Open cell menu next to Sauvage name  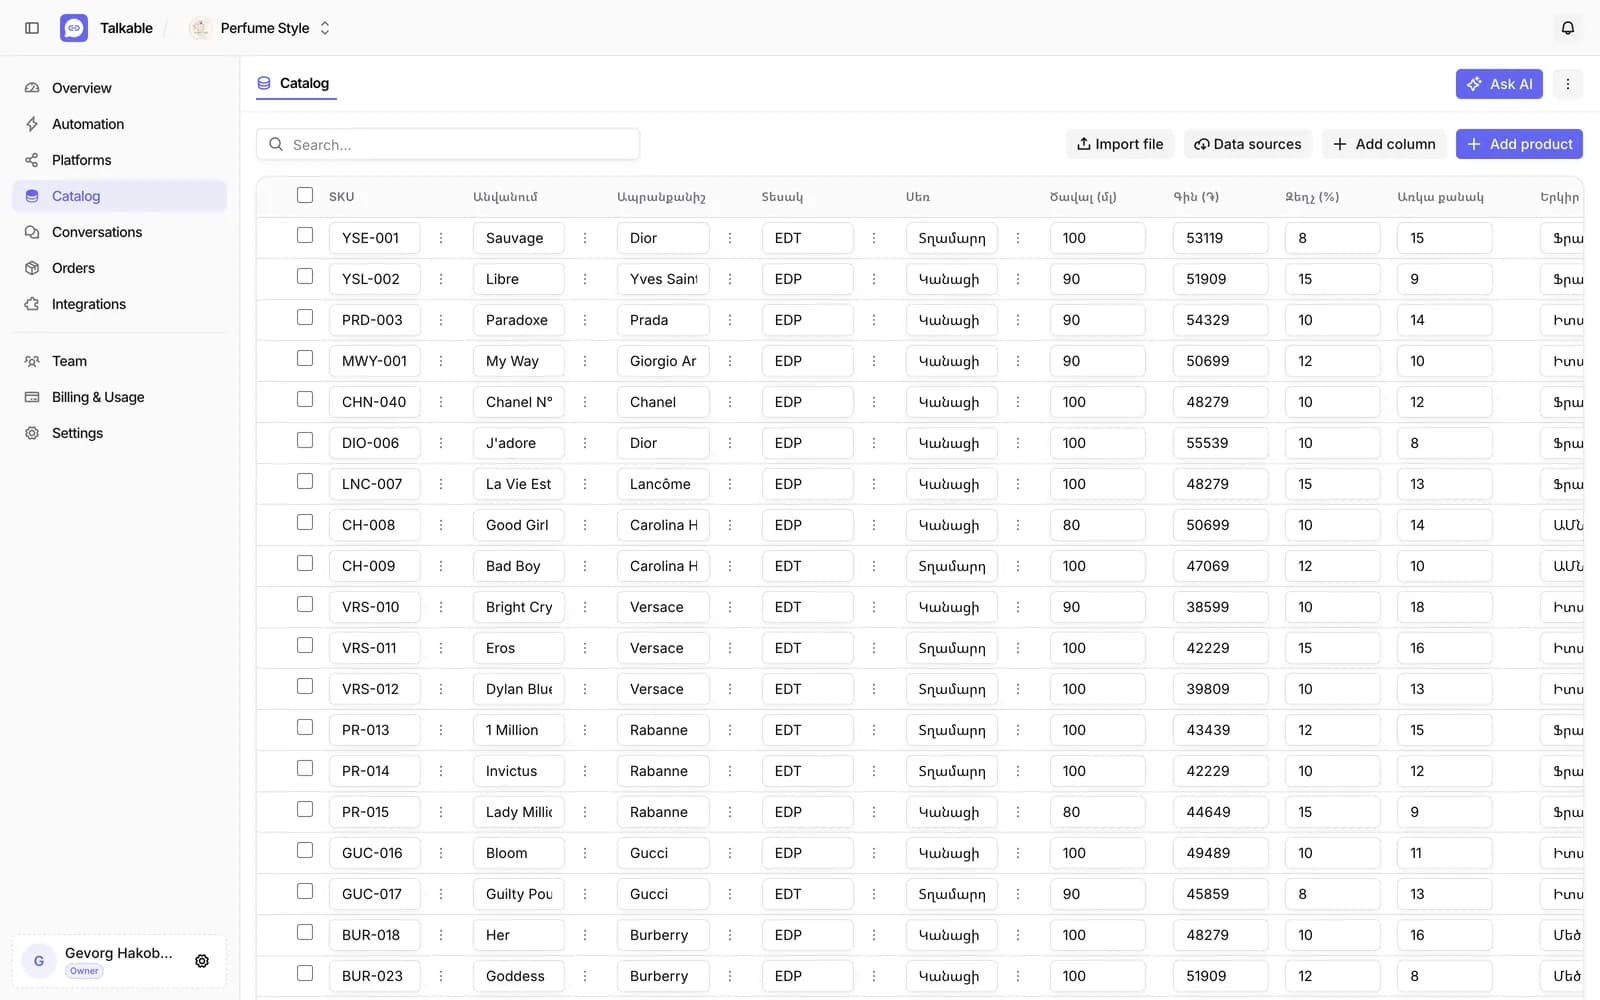click(x=585, y=238)
